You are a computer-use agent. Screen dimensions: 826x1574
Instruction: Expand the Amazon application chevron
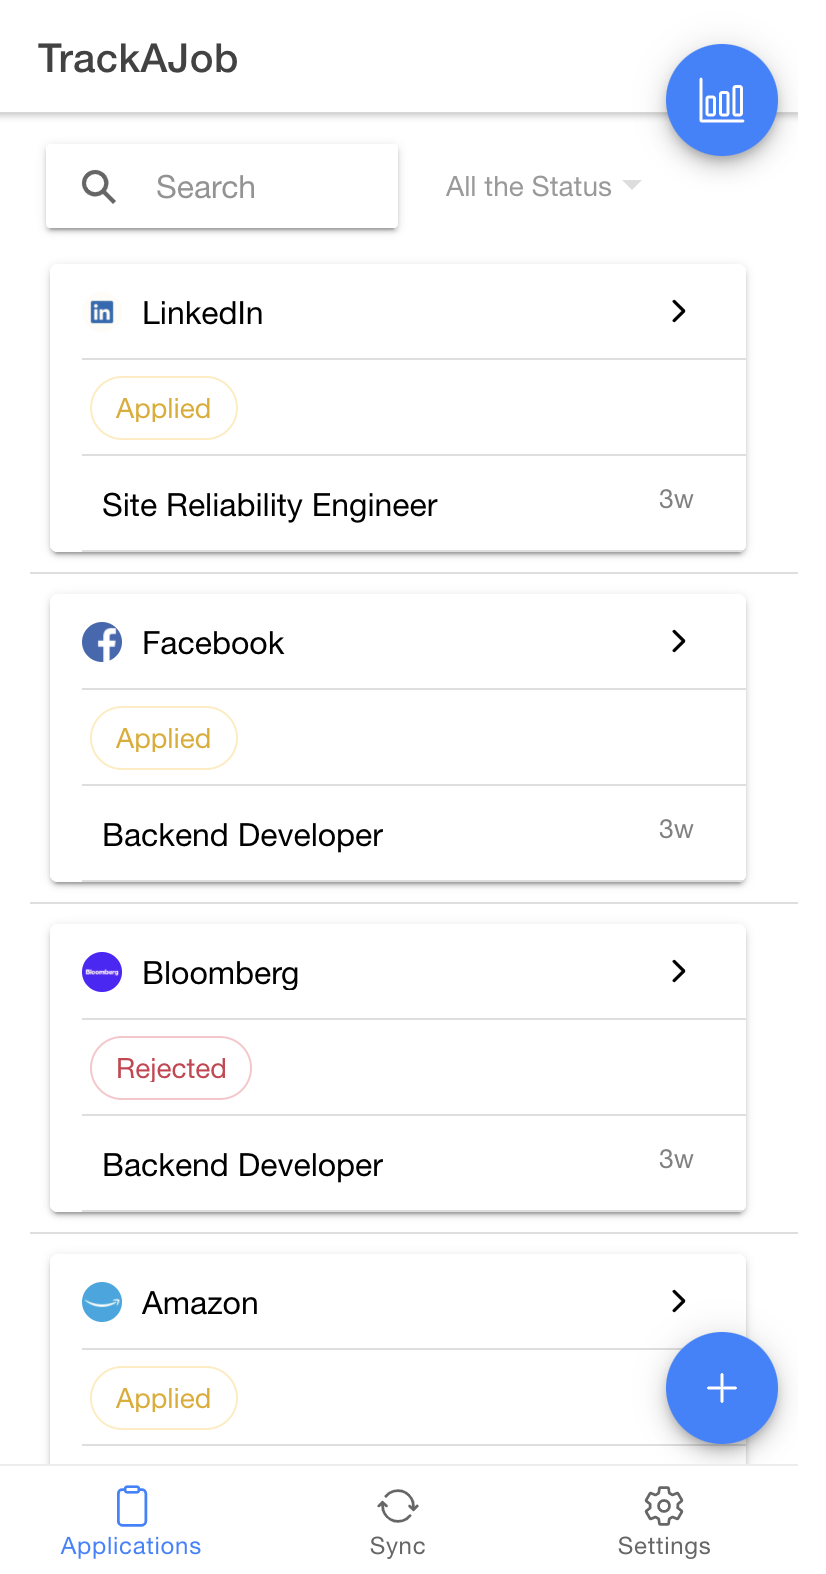click(x=678, y=1301)
